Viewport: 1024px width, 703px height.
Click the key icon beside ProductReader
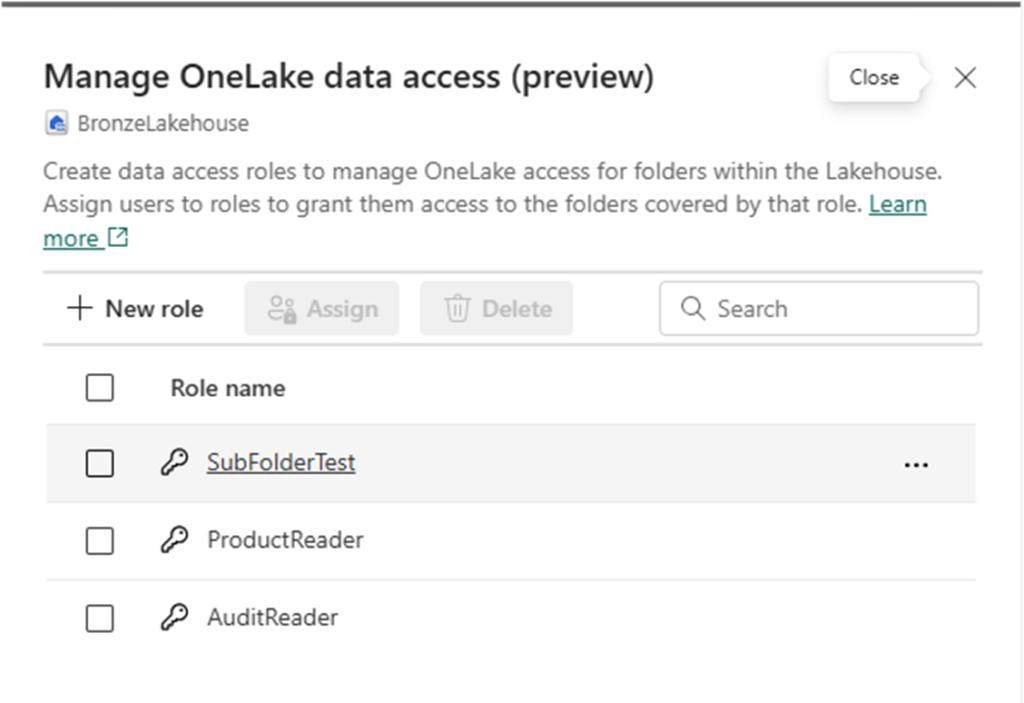coord(174,540)
